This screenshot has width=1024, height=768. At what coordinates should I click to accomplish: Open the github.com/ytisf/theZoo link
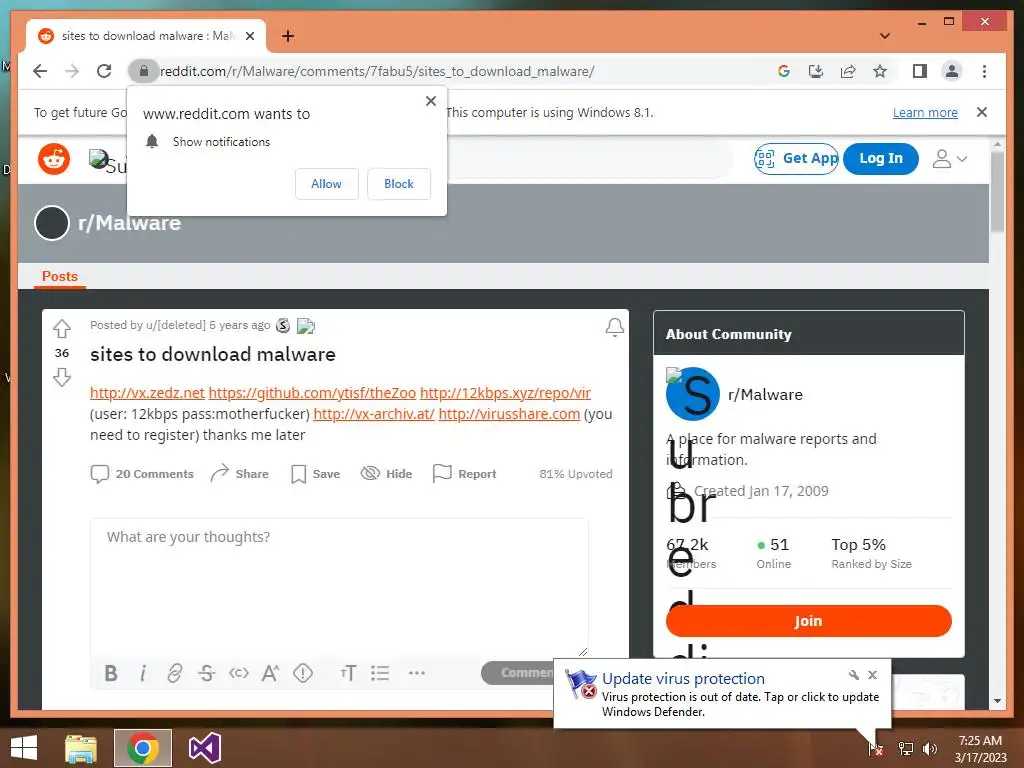[x=312, y=393]
